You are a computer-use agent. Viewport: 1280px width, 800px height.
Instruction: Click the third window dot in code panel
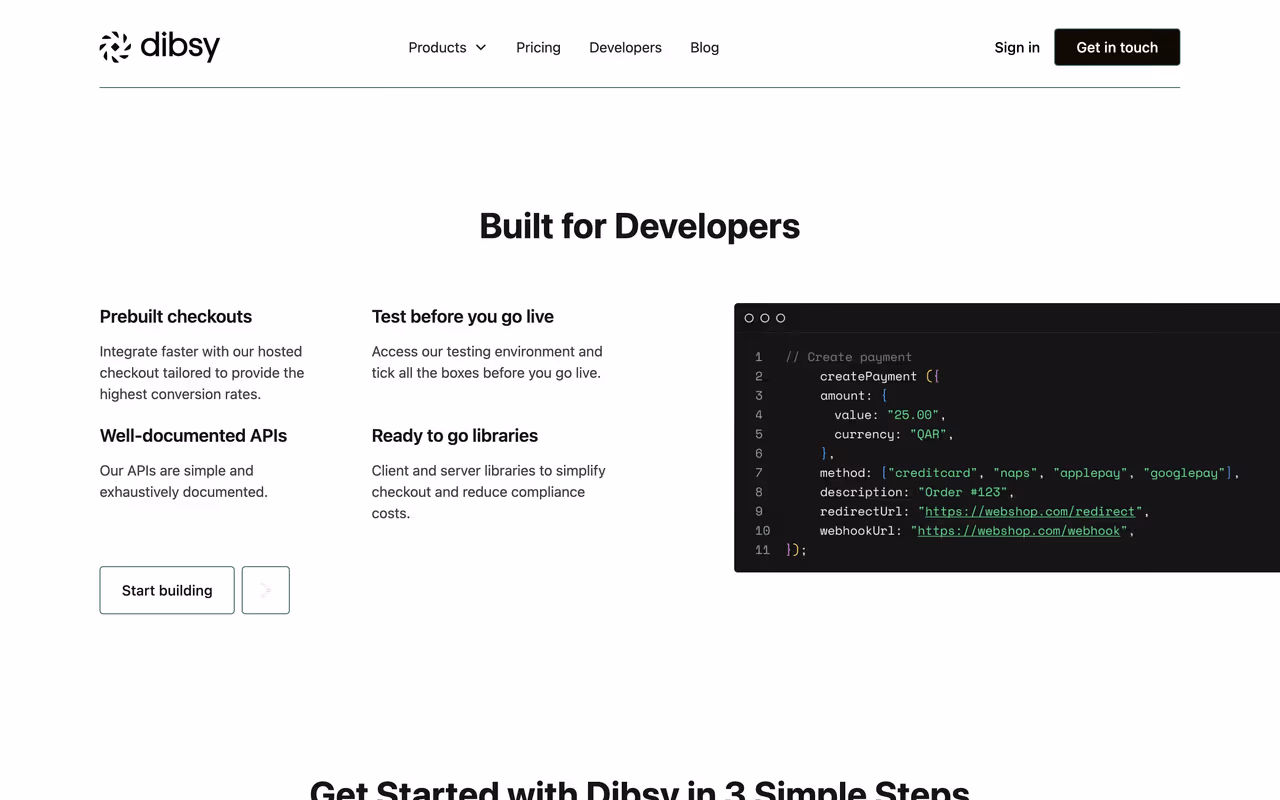781,318
